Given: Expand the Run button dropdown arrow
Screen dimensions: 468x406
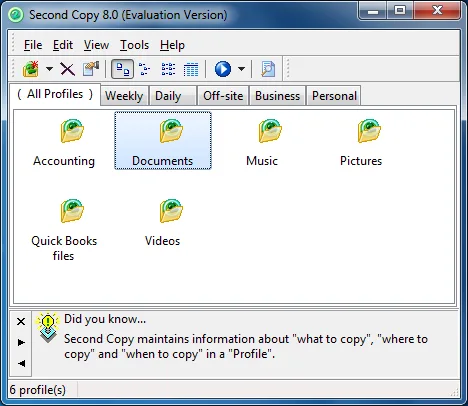Looking at the screenshot, I should tap(241, 69).
